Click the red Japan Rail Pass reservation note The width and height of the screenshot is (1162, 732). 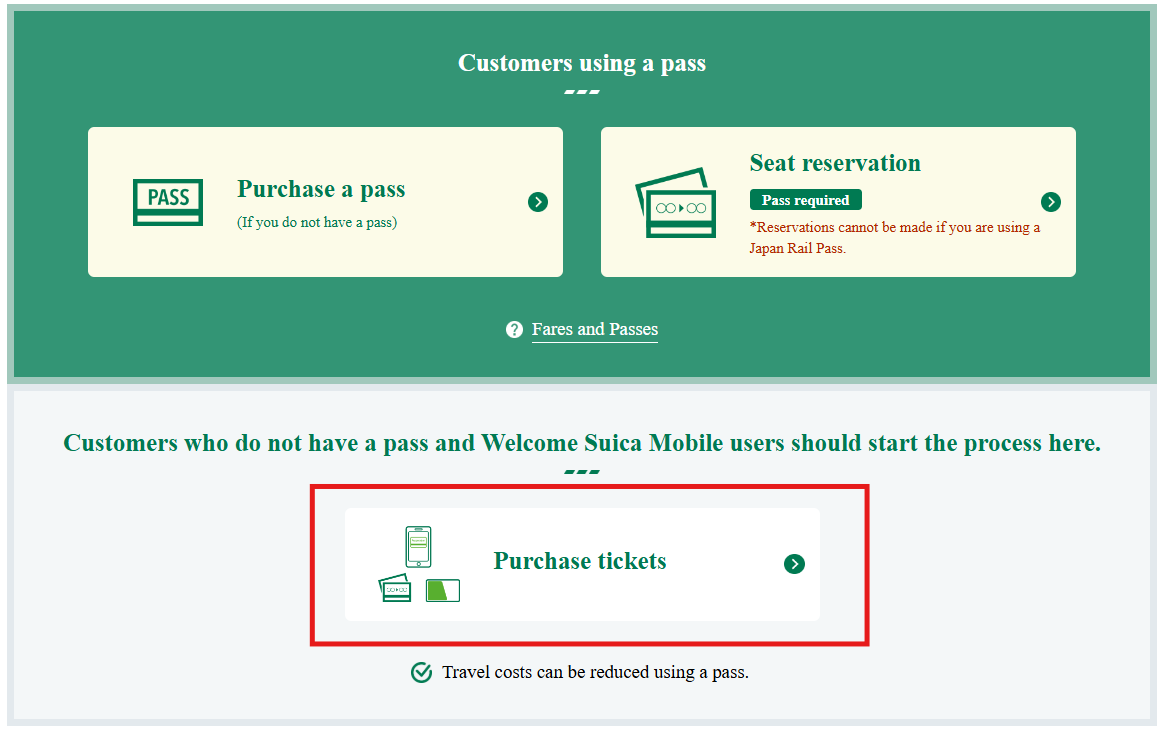click(x=895, y=237)
